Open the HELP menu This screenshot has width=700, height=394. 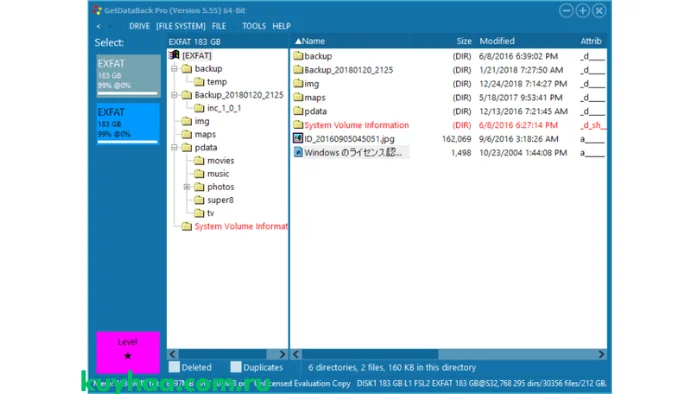281,26
